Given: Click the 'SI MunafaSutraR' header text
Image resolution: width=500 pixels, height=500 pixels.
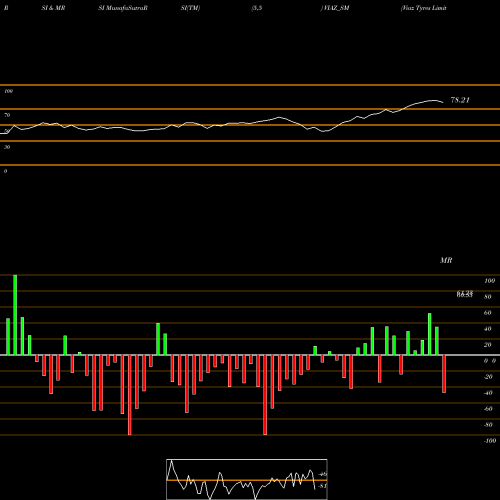Looking at the screenshot, I should pyautogui.click(x=123, y=8).
